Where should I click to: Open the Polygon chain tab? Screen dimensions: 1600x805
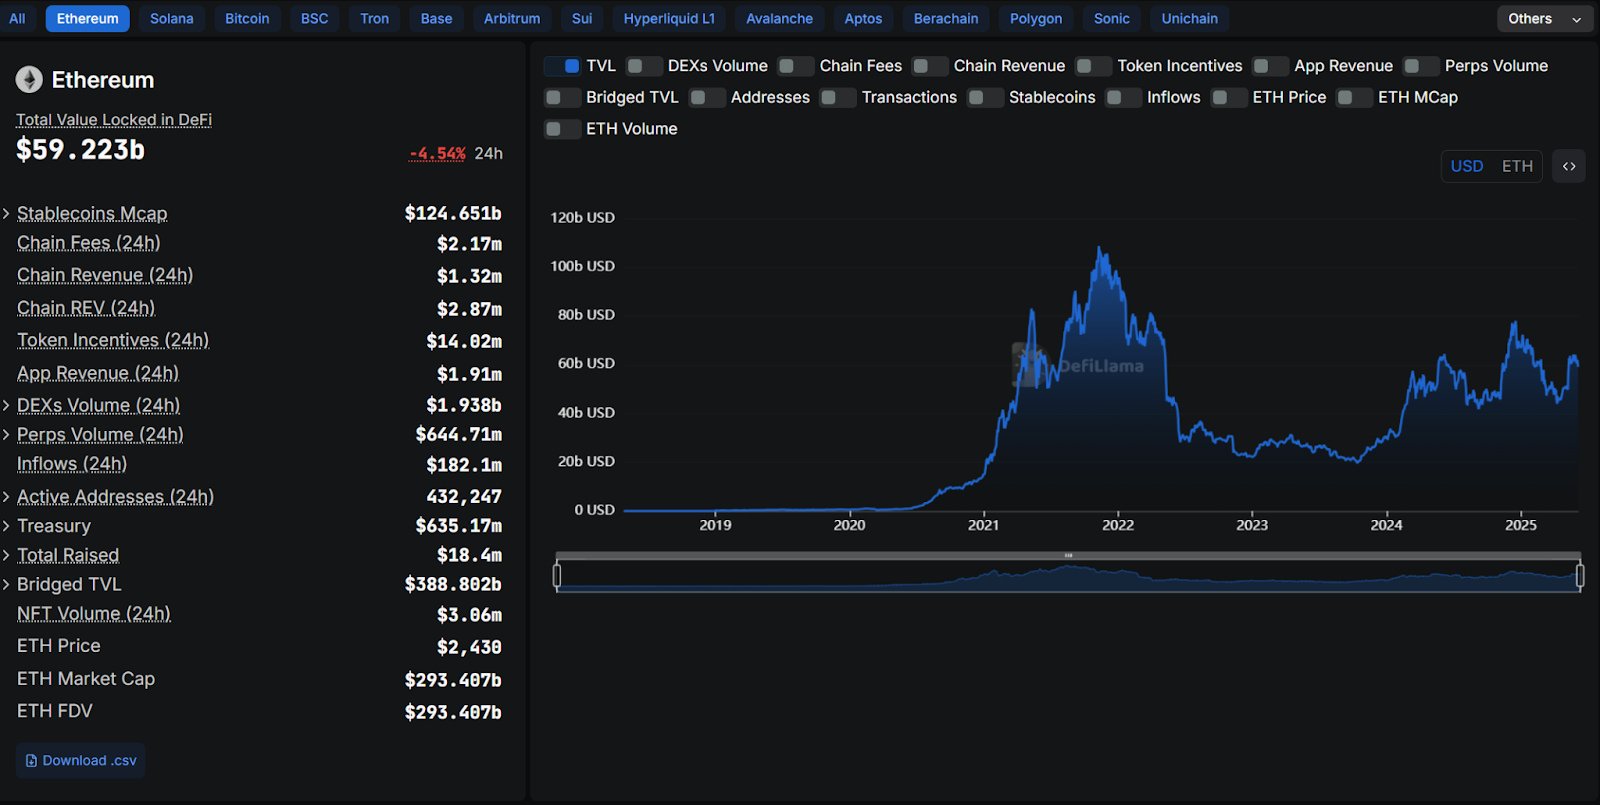pos(1036,19)
